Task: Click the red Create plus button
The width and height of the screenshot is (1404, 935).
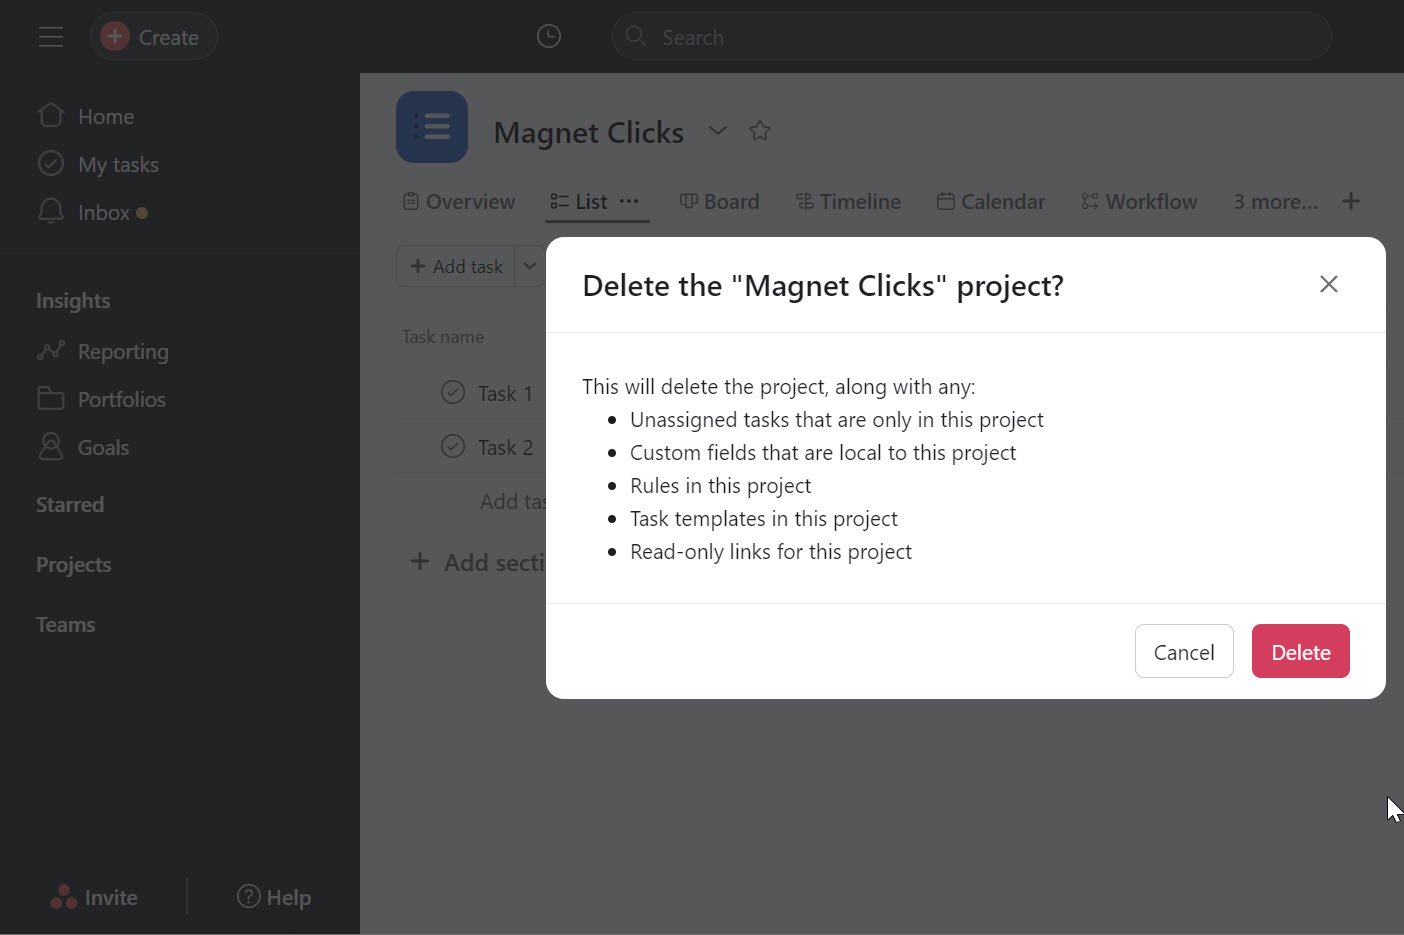Action: click(115, 37)
